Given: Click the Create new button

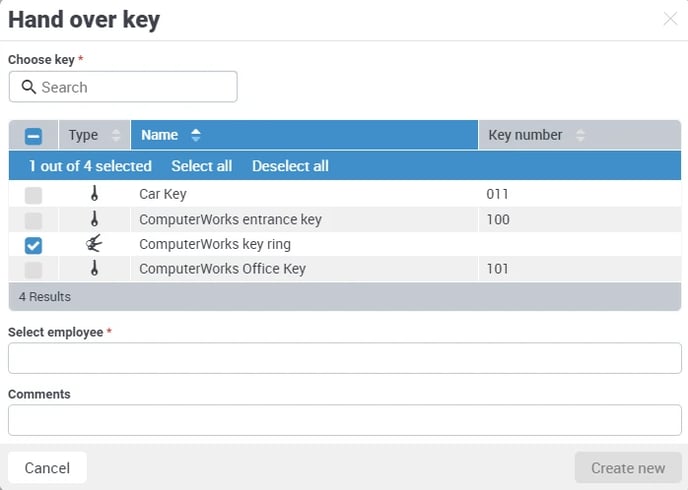Looking at the screenshot, I should [628, 468].
